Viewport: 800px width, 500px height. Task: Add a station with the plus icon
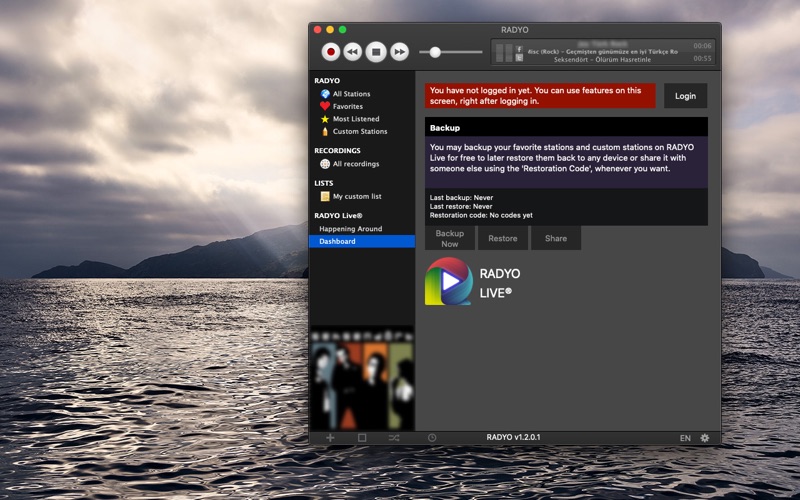click(x=330, y=438)
